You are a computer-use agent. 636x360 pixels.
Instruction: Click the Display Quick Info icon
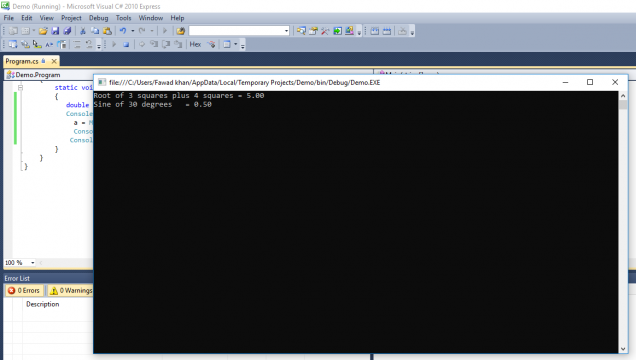point(37,44)
